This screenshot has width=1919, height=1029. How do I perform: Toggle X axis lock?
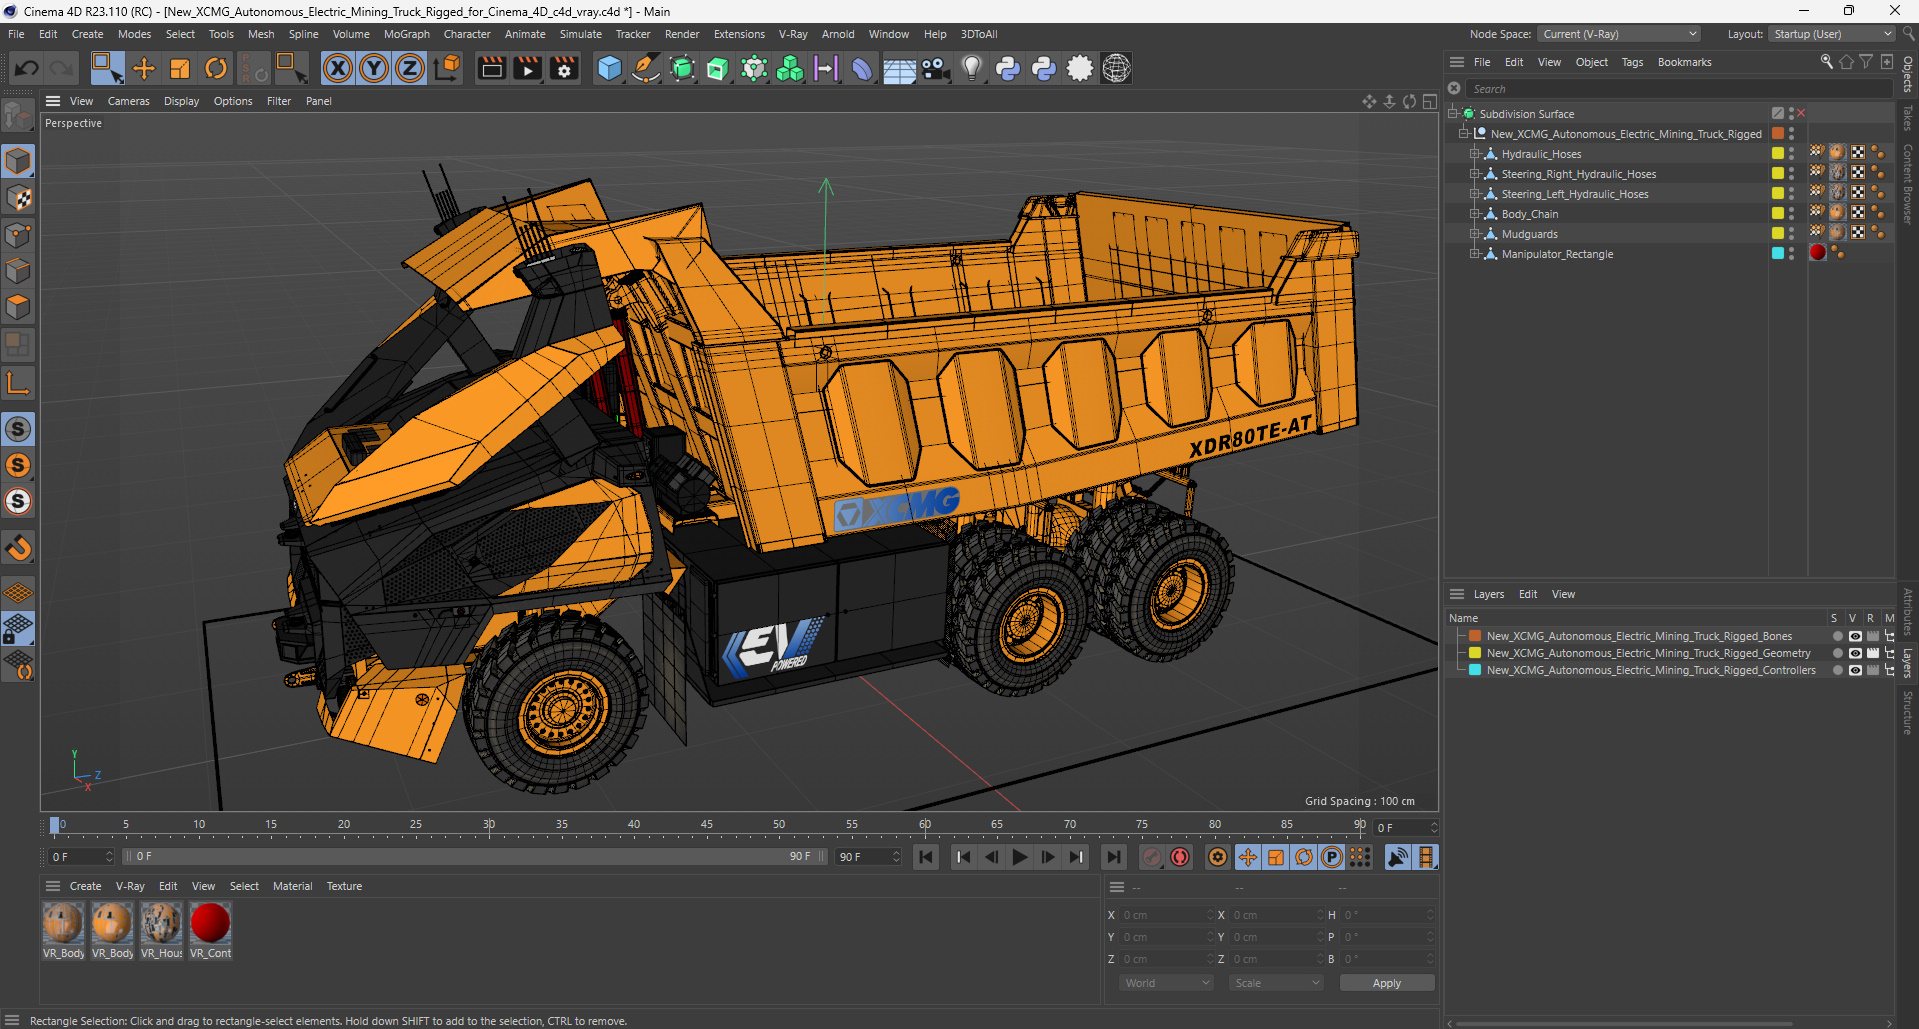pos(338,68)
